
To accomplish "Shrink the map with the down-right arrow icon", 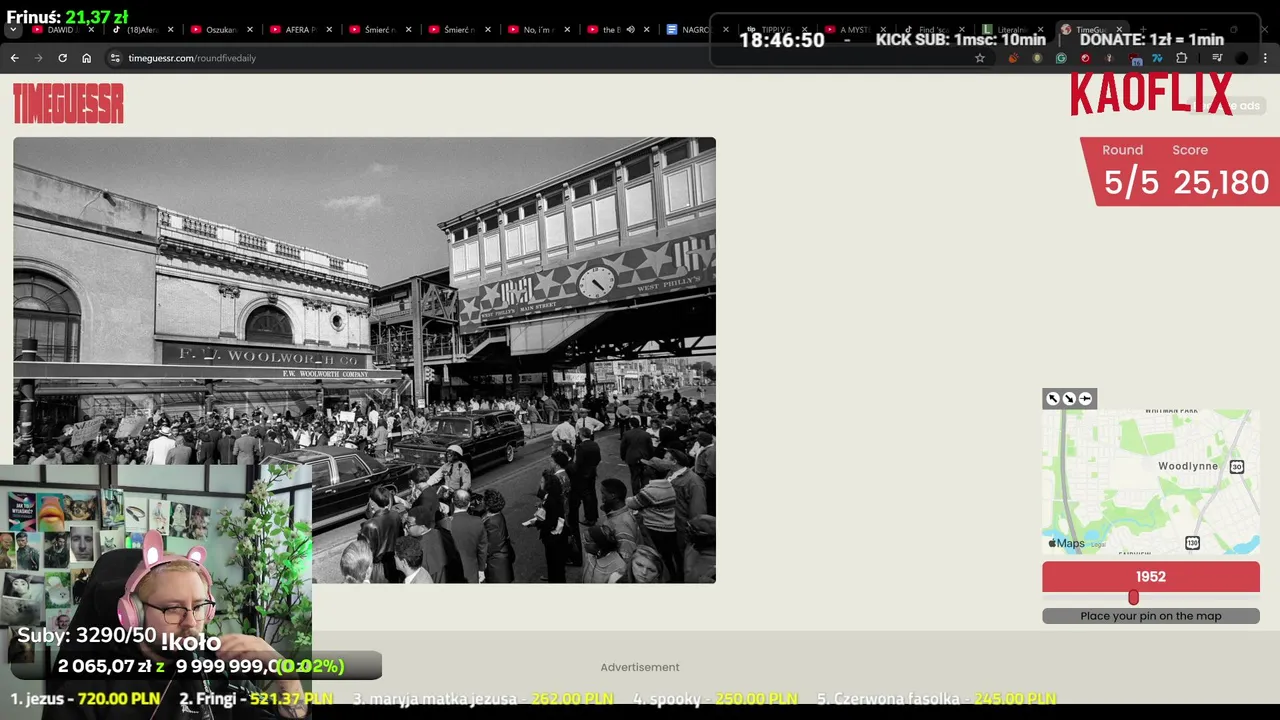I will (x=1069, y=399).
